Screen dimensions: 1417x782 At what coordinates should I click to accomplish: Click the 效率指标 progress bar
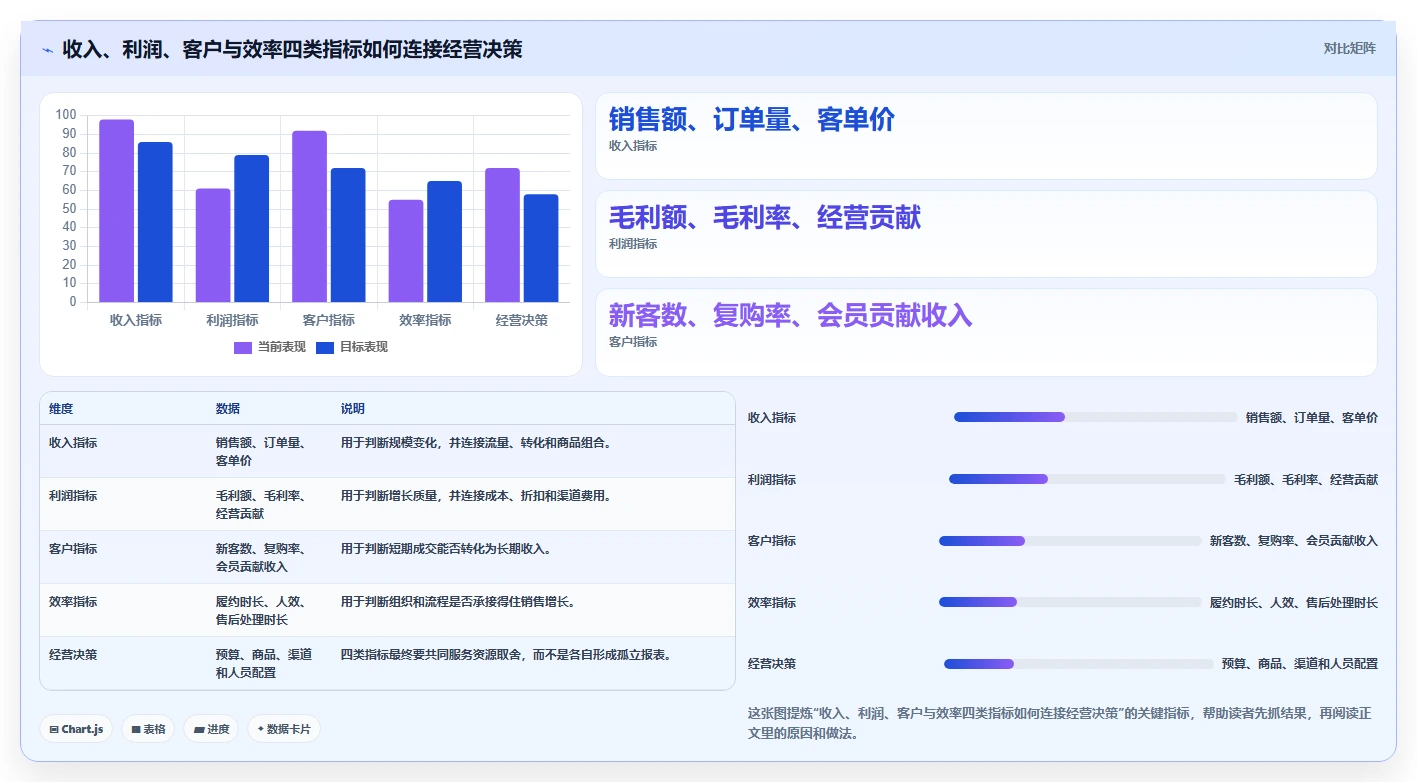(1070, 602)
